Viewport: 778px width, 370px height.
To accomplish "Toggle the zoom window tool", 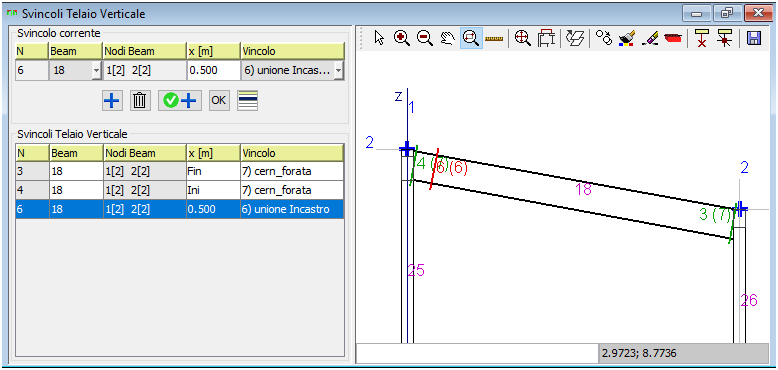I will (x=471, y=38).
